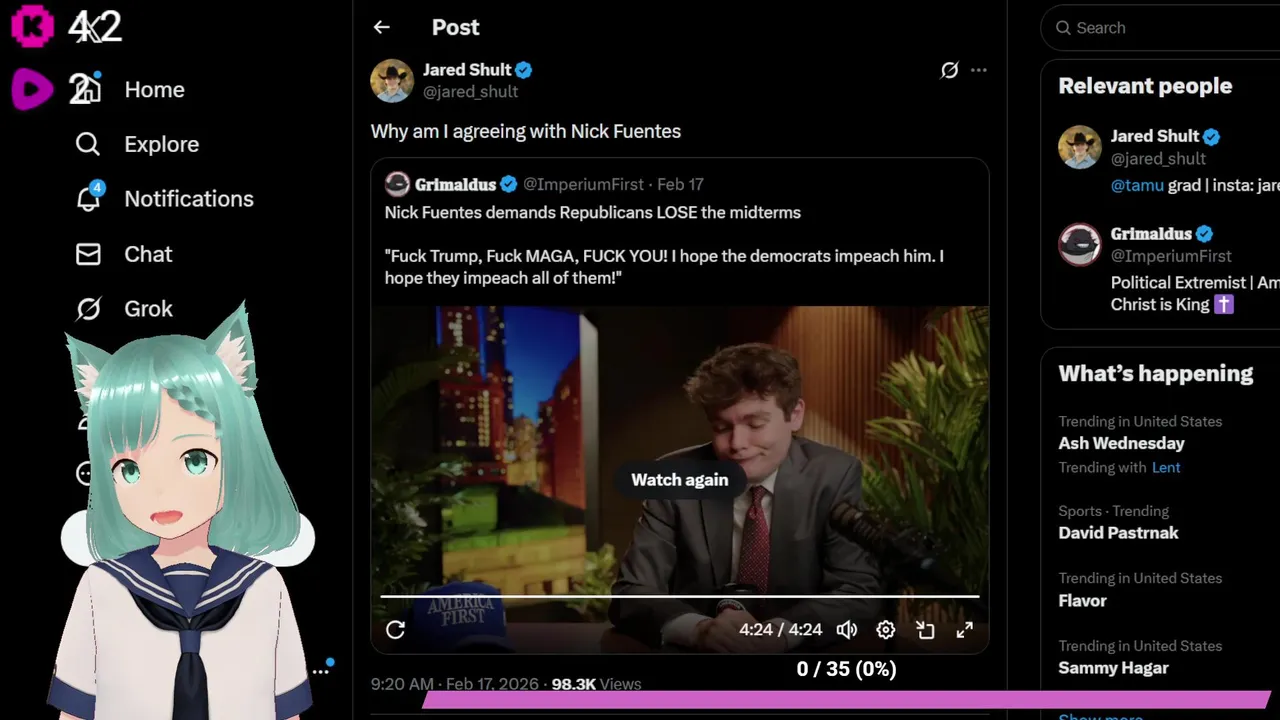Open Grok in the sidebar

click(x=148, y=309)
